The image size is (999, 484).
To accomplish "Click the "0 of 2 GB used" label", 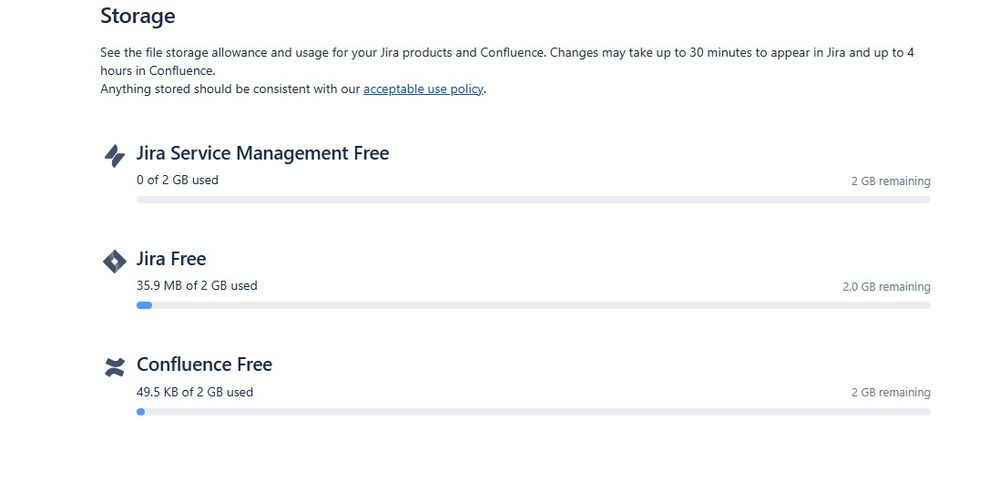I will 177,180.
